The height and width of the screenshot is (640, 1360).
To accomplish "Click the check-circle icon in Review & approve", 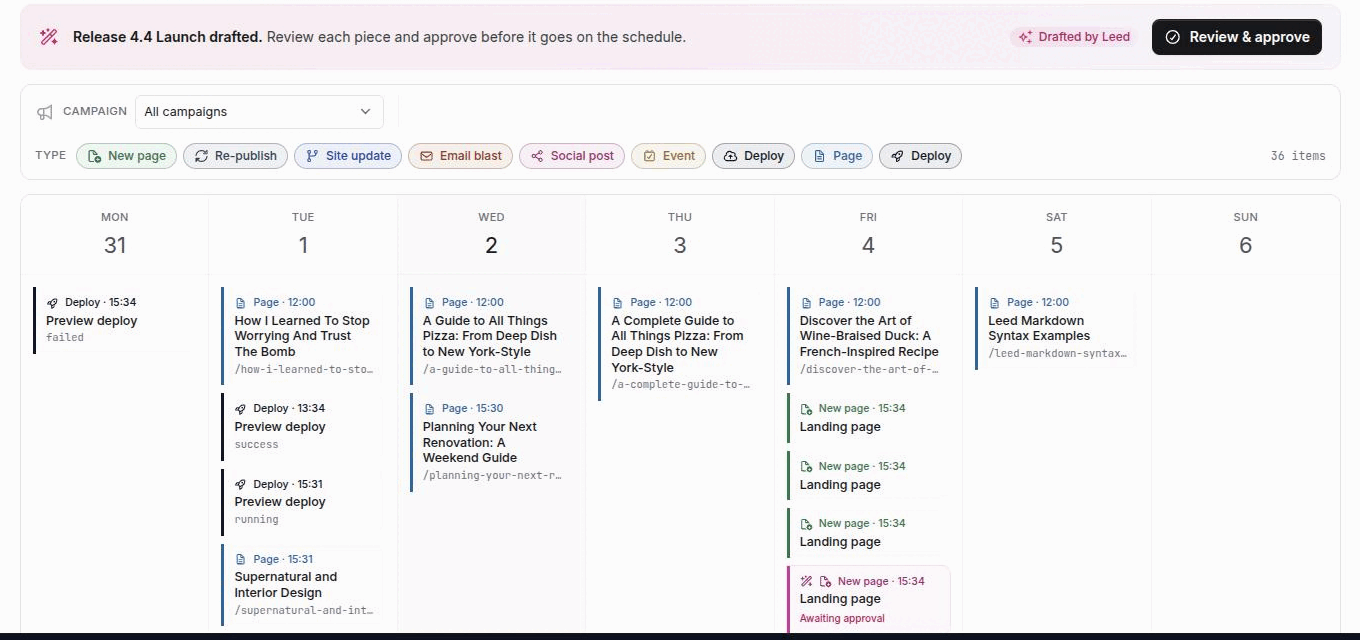I will (1172, 37).
